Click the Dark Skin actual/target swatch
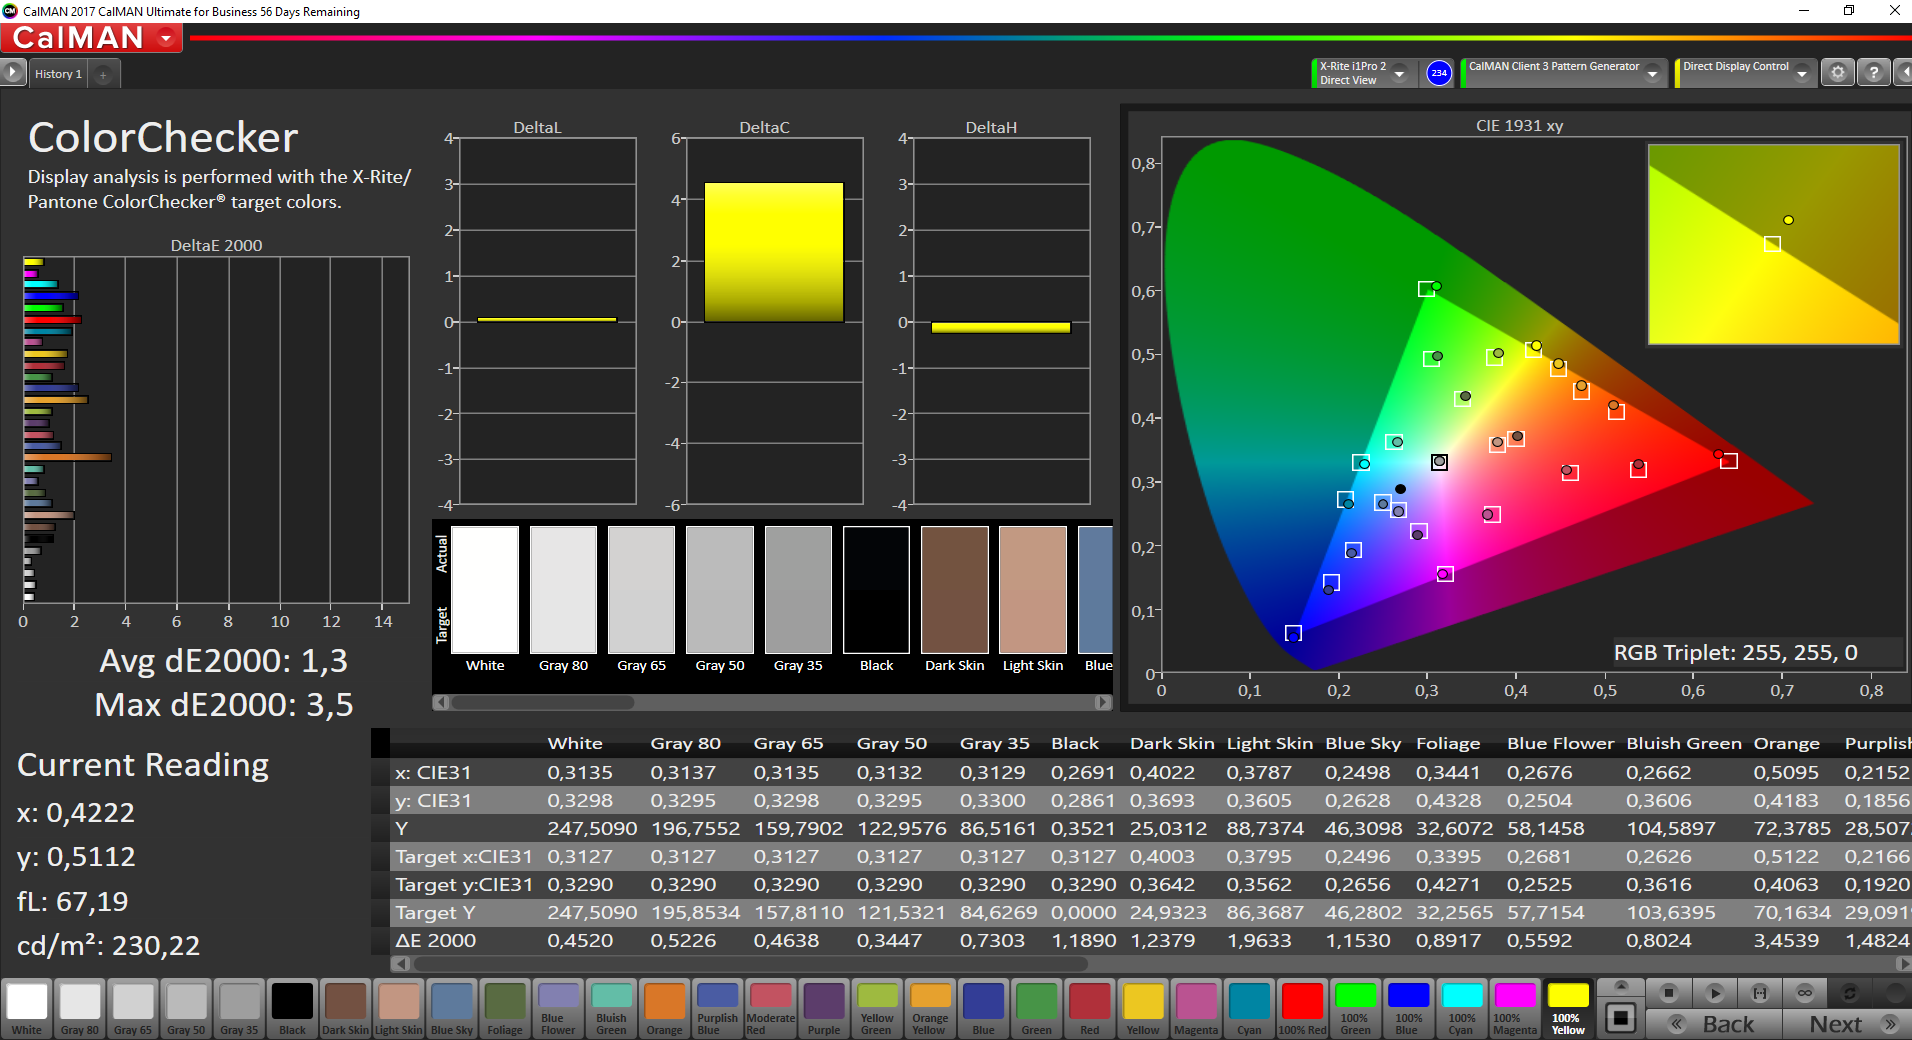This screenshot has width=1912, height=1040. coord(955,590)
